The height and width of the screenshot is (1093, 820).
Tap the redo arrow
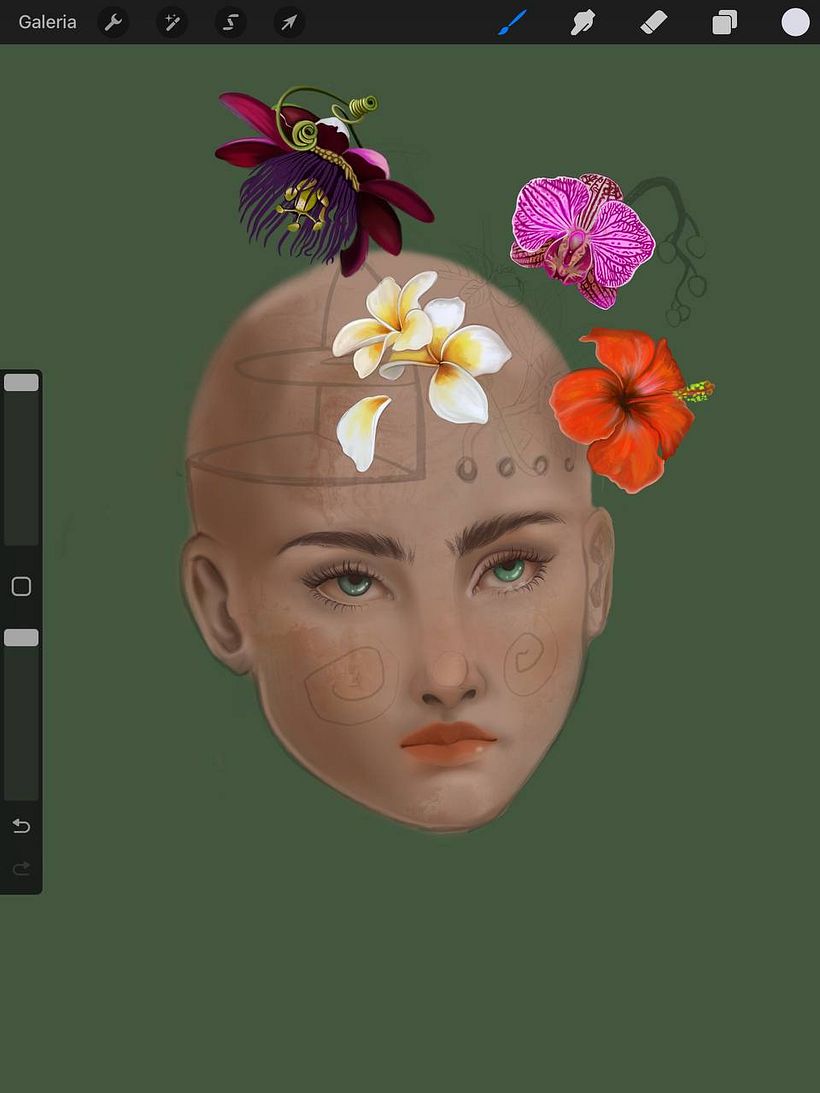point(20,867)
